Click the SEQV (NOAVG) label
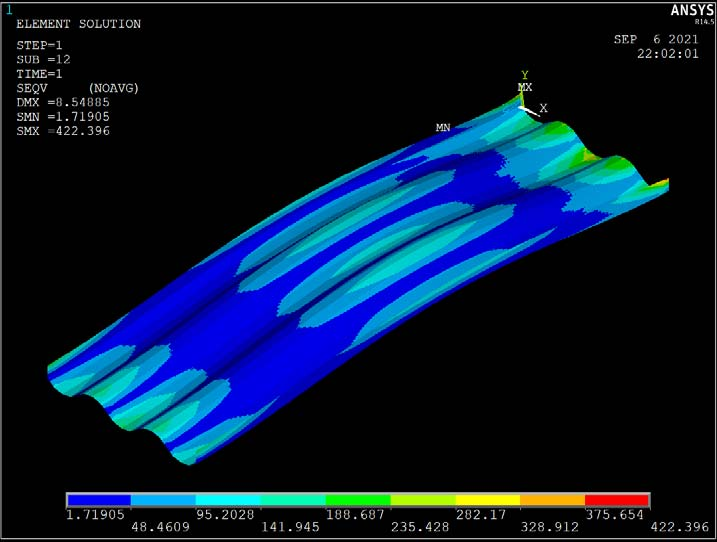The image size is (717, 542). [78, 88]
